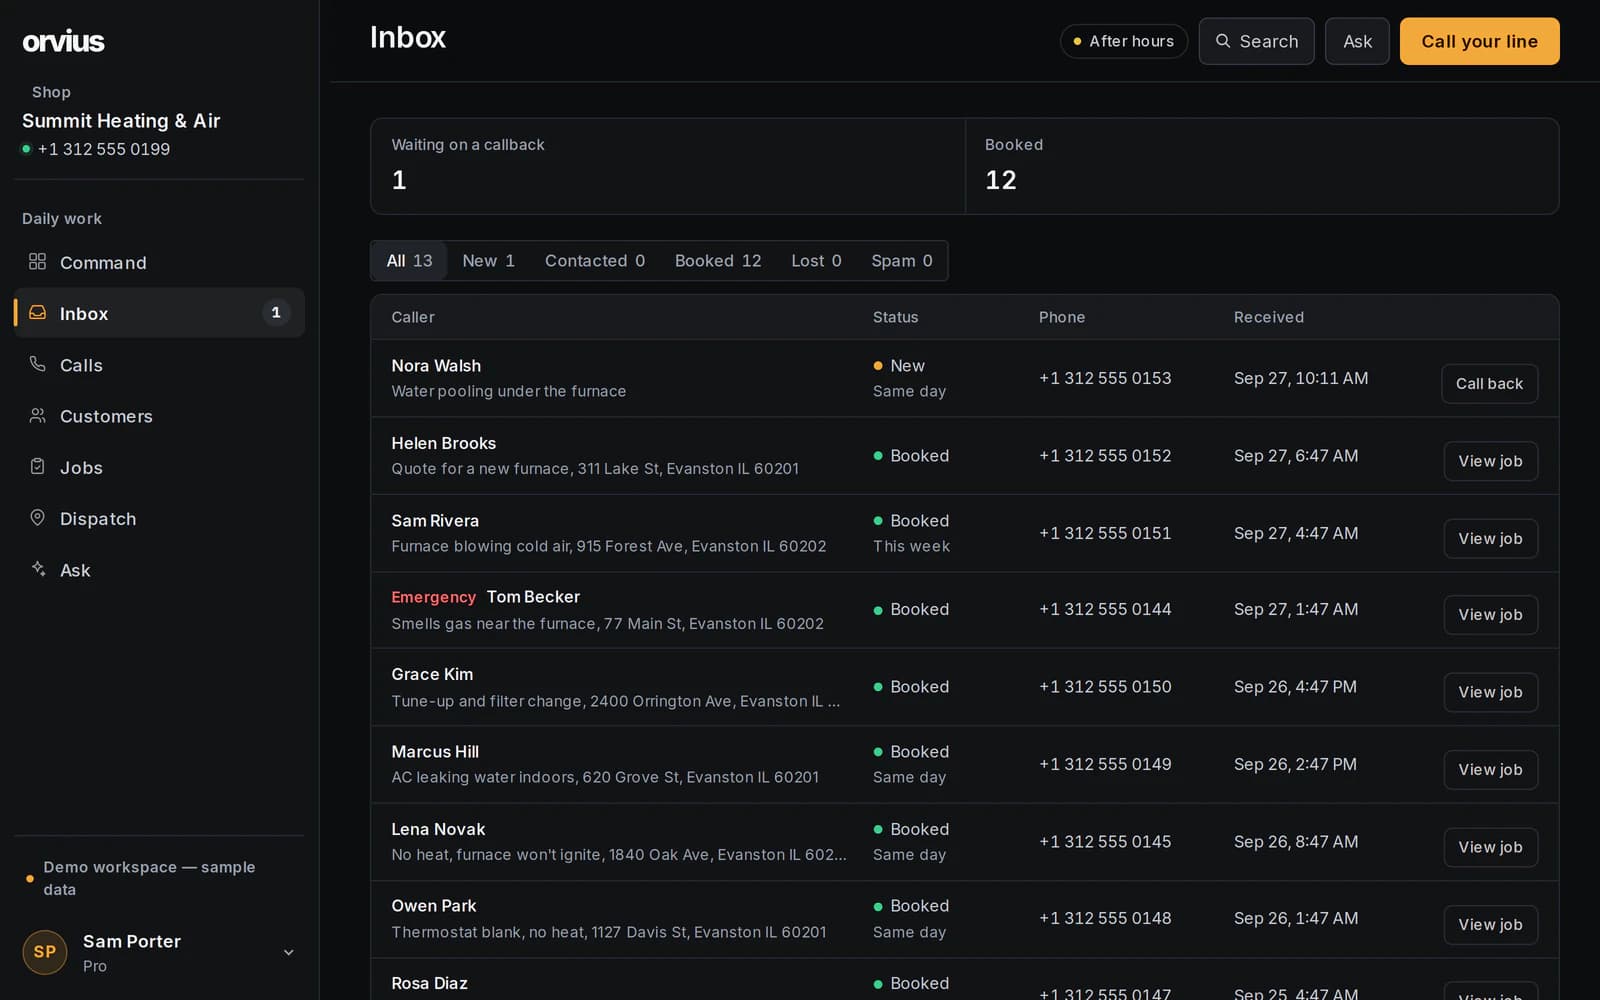Click Water pooling under the furnace note
1600x1000 pixels.
pos(508,391)
